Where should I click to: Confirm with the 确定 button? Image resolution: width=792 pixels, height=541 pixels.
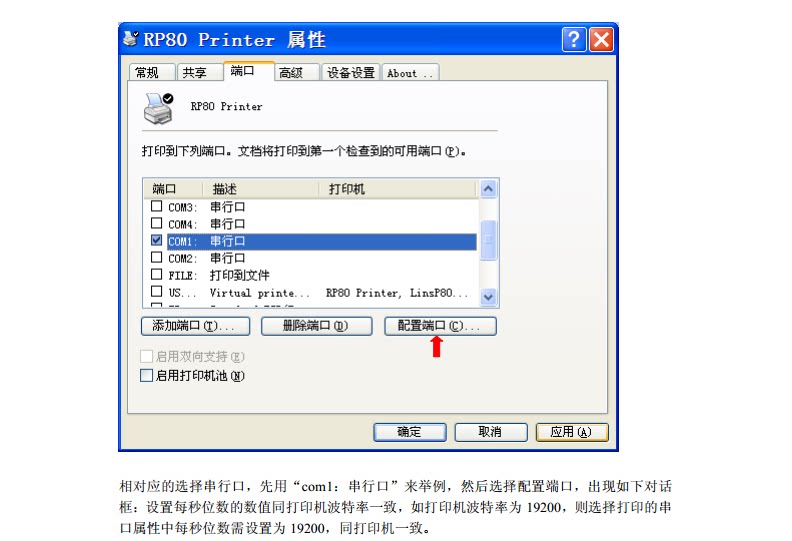coord(410,432)
